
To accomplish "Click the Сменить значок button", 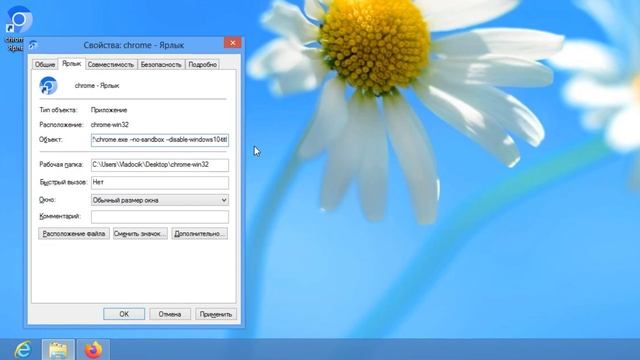I will click(x=140, y=234).
